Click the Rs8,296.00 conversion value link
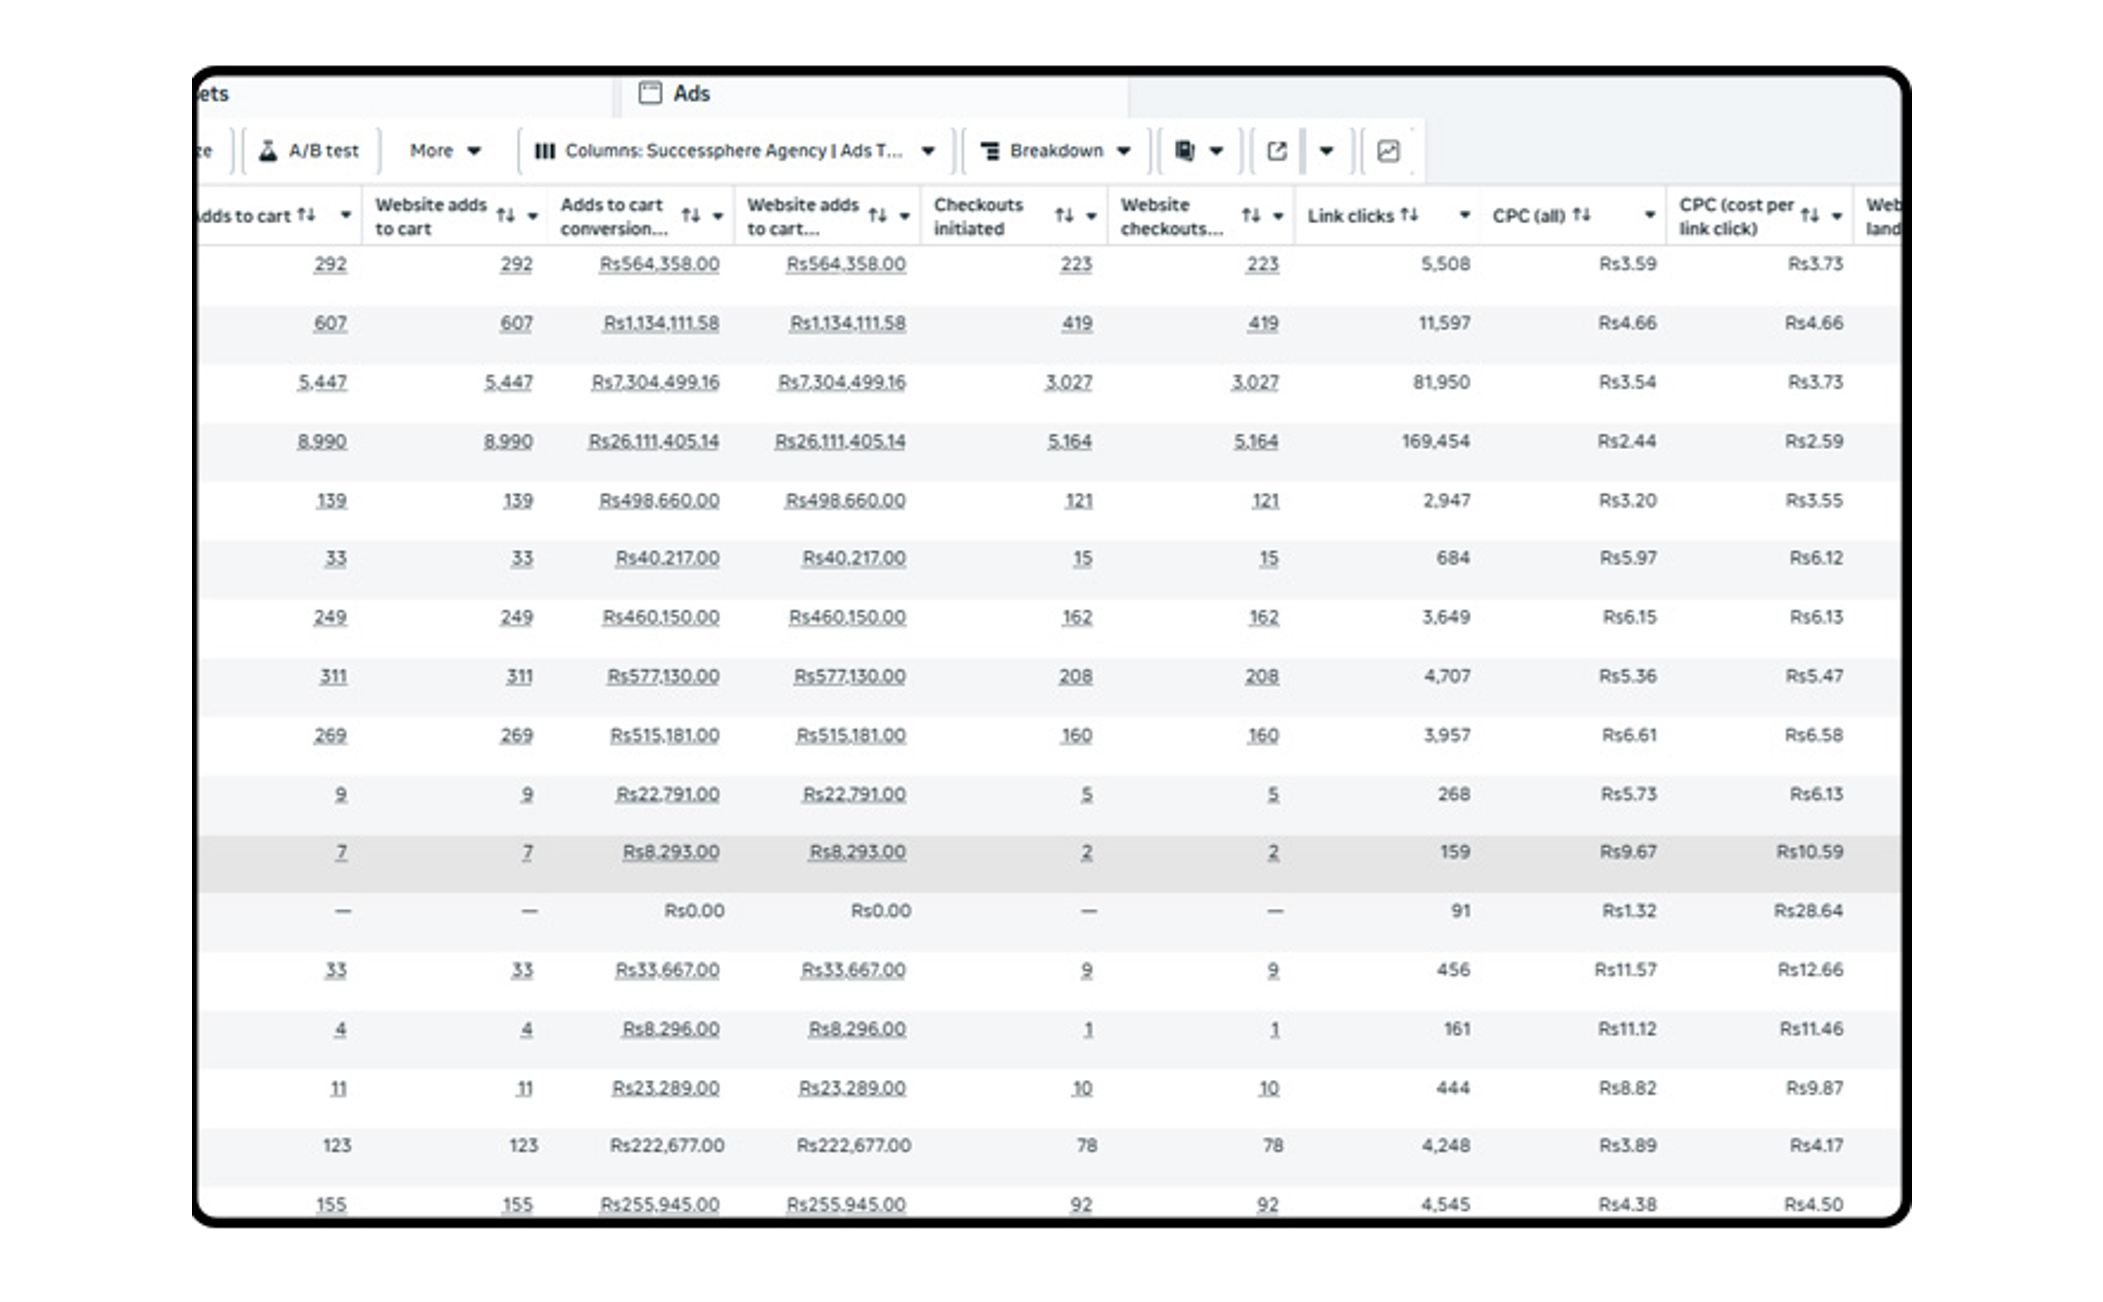The width and height of the screenshot is (2103, 1302). (x=671, y=1029)
